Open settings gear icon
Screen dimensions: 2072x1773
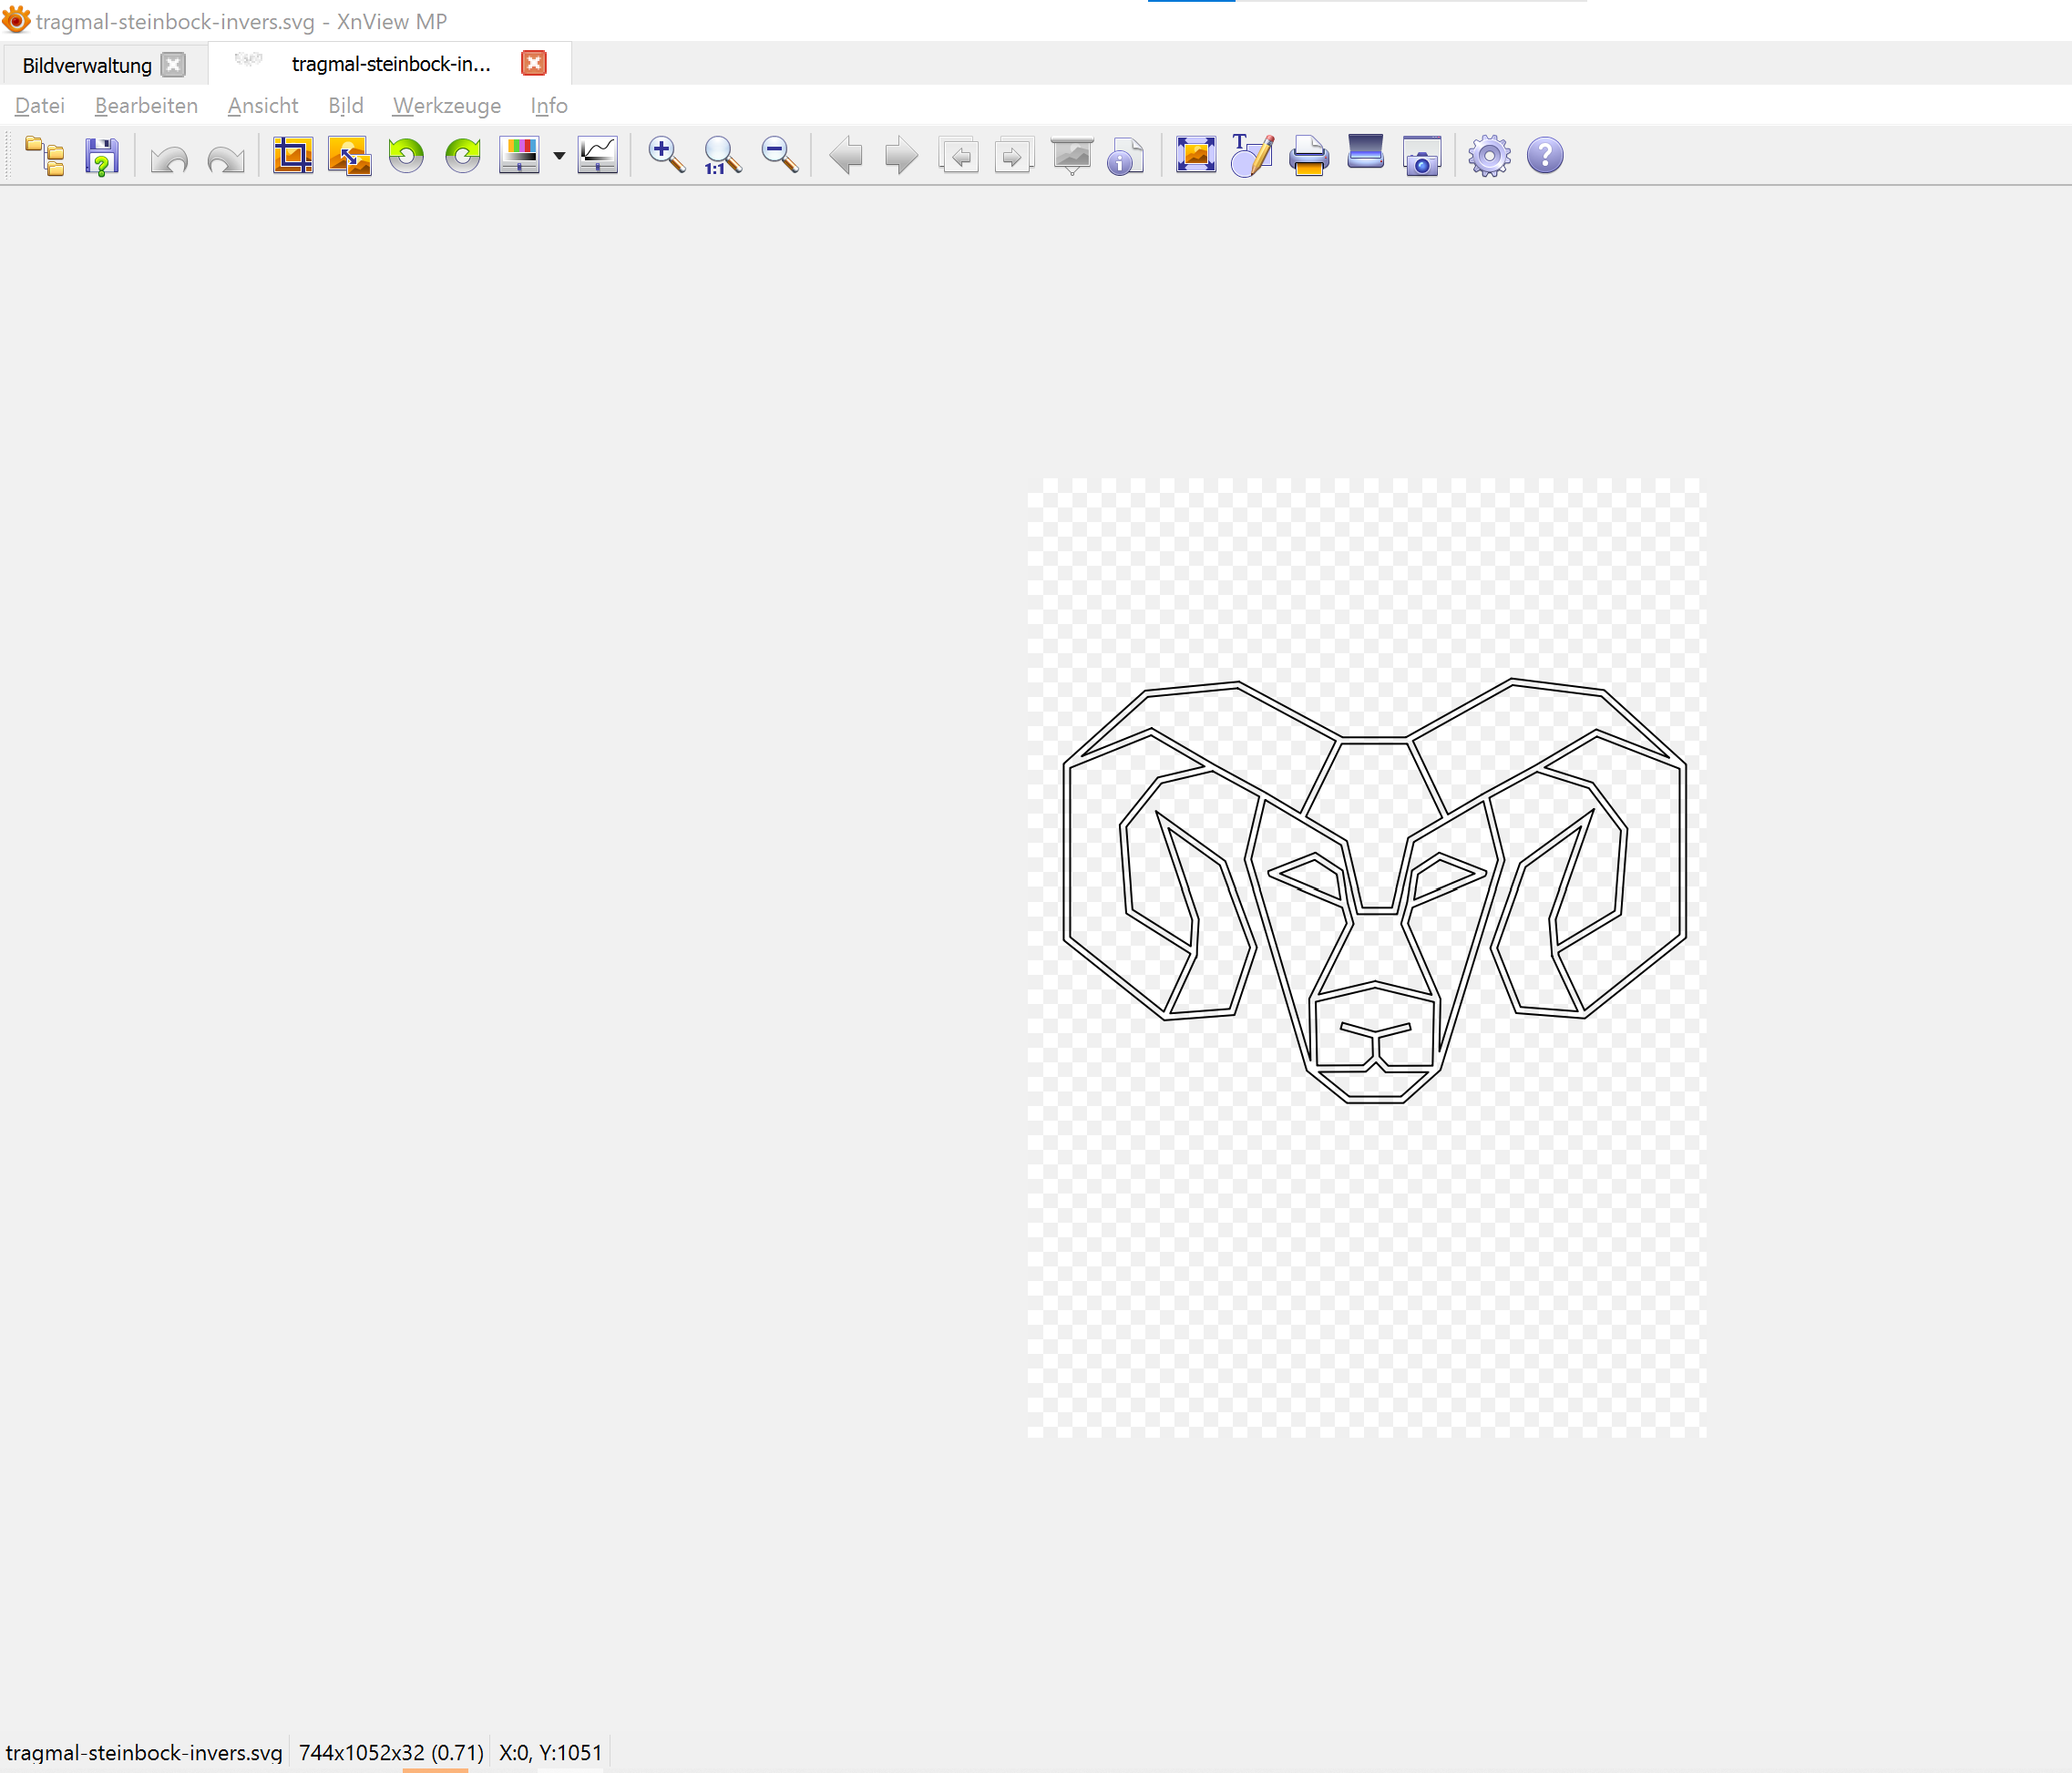[1489, 156]
